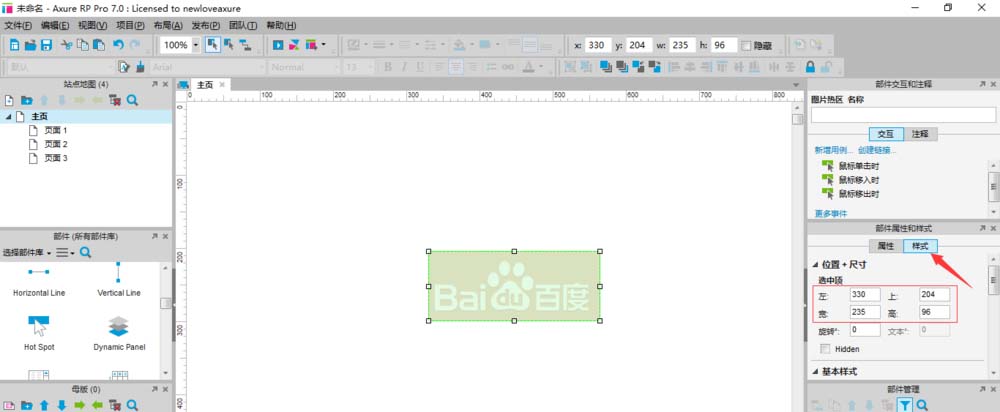Open the 帮助(H) menu
This screenshot has width=1000, height=412.
tap(281, 26)
